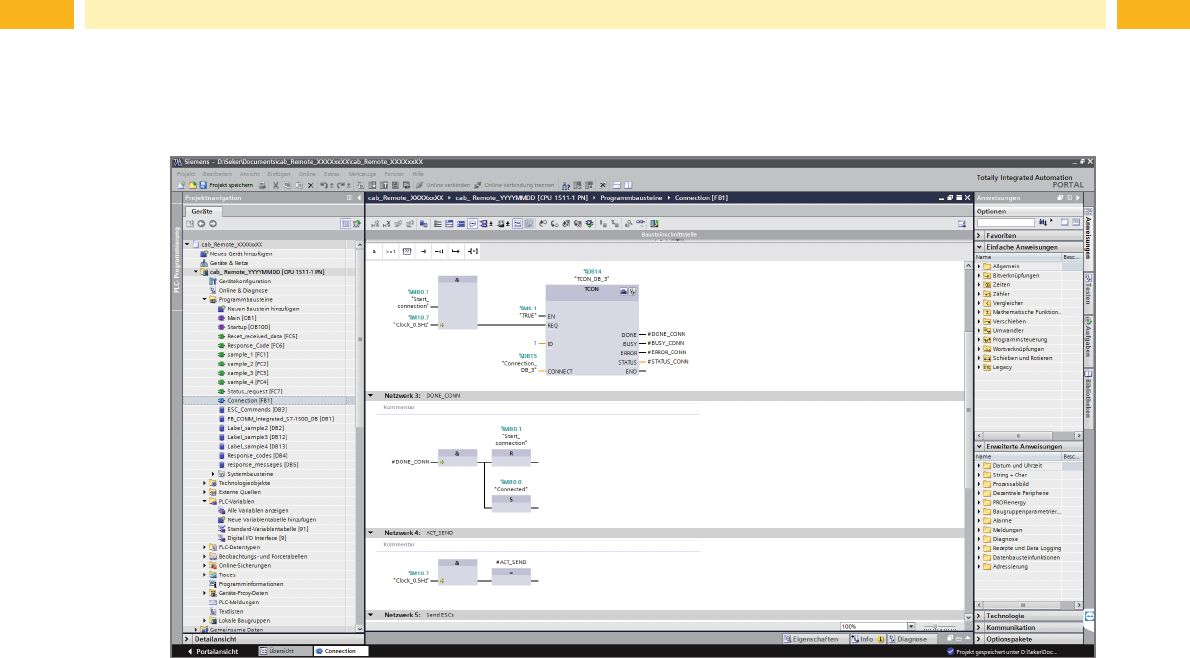This screenshot has height=658, width=1190.
Task: Click the back arrow in project navigation
Action: pyautogui.click(x=201, y=224)
